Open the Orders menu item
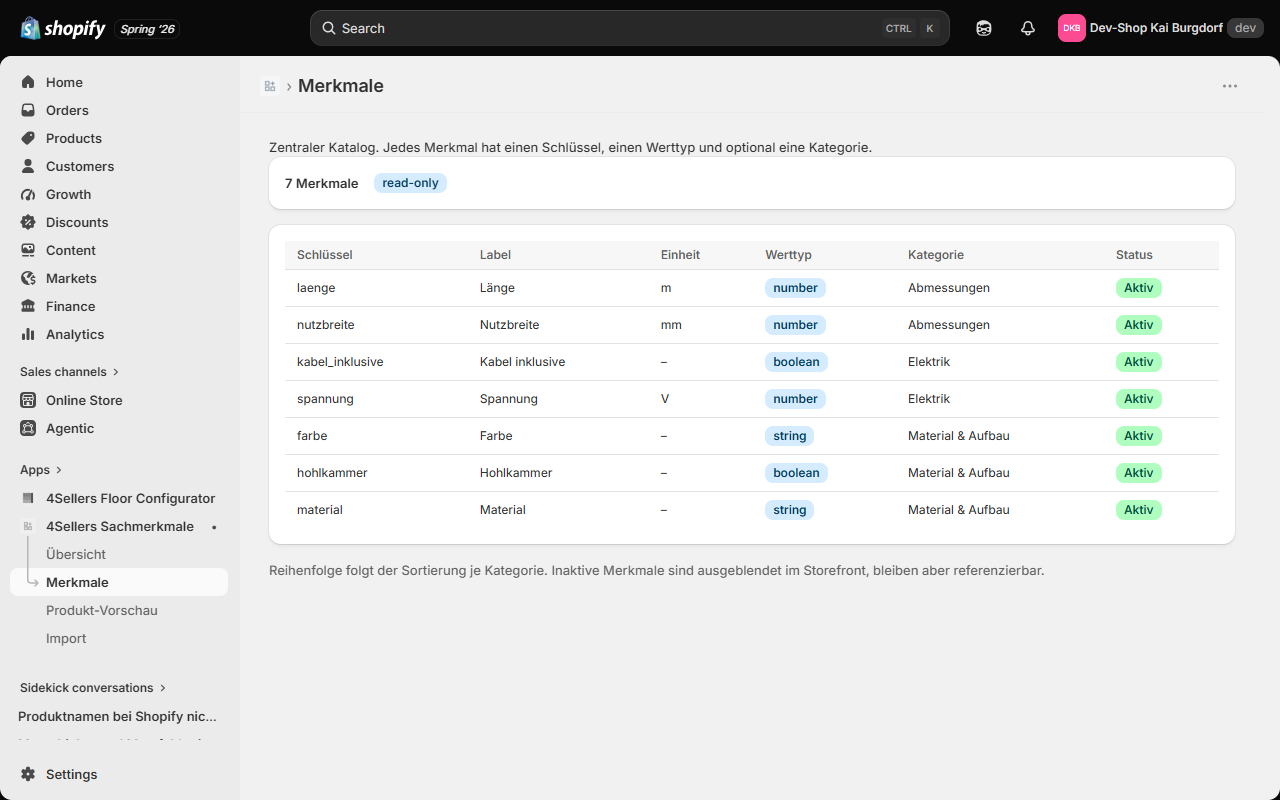 (x=119, y=110)
